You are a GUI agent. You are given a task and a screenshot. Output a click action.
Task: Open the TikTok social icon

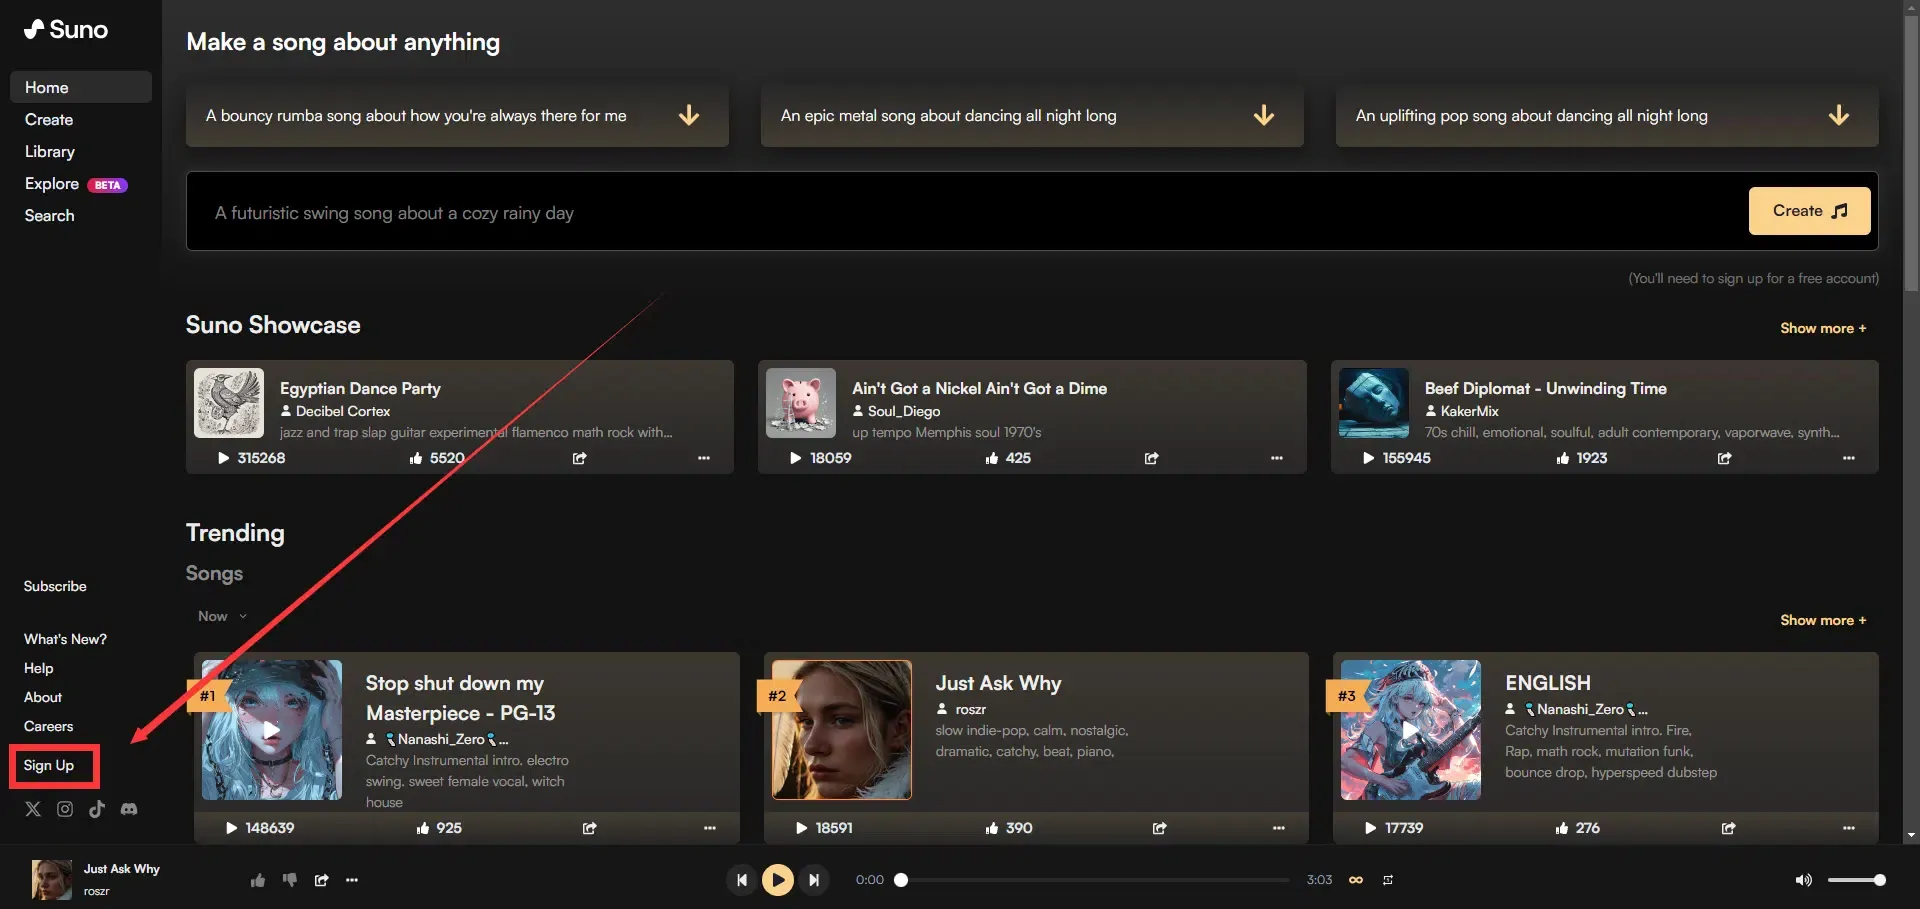pos(97,809)
